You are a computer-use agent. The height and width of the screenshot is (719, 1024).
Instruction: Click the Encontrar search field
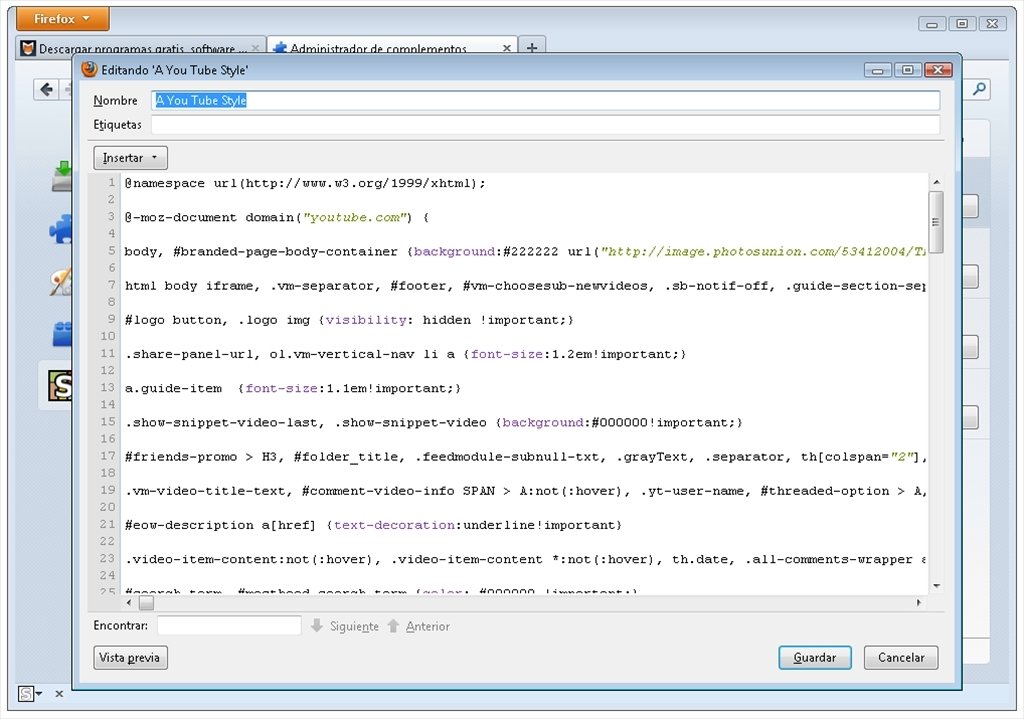tap(229, 626)
